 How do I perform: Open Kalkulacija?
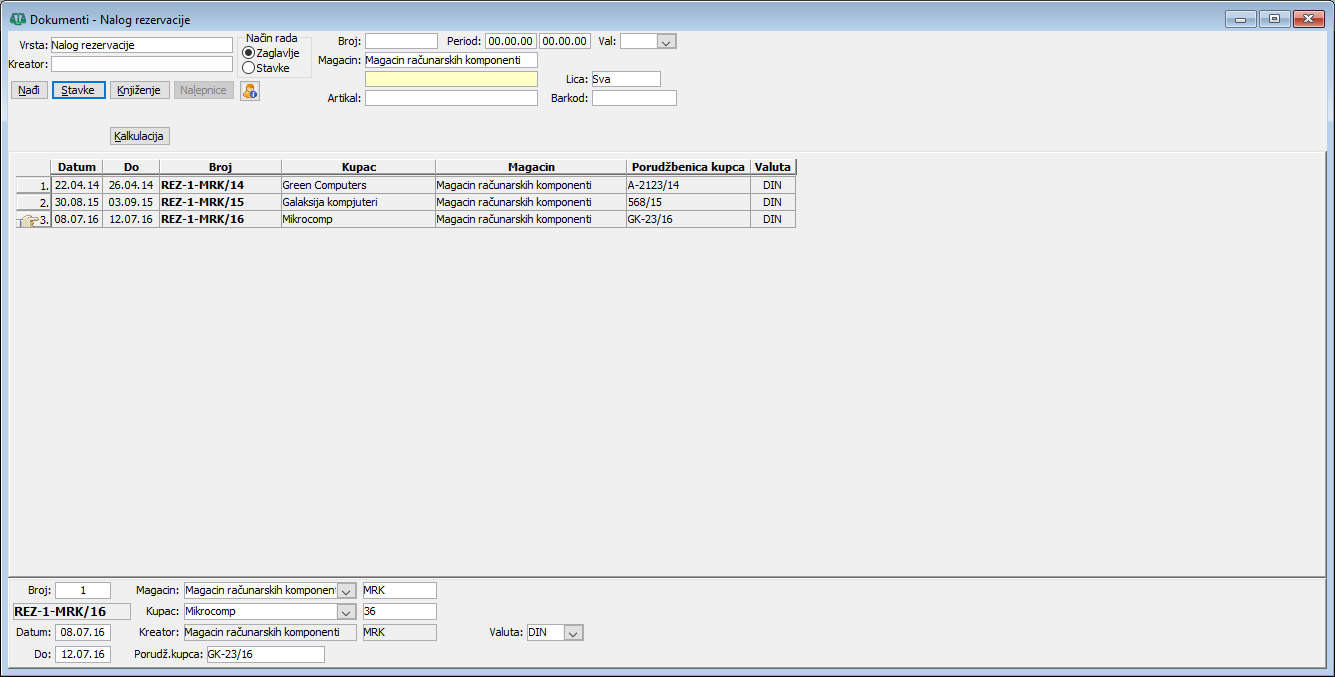[x=140, y=136]
